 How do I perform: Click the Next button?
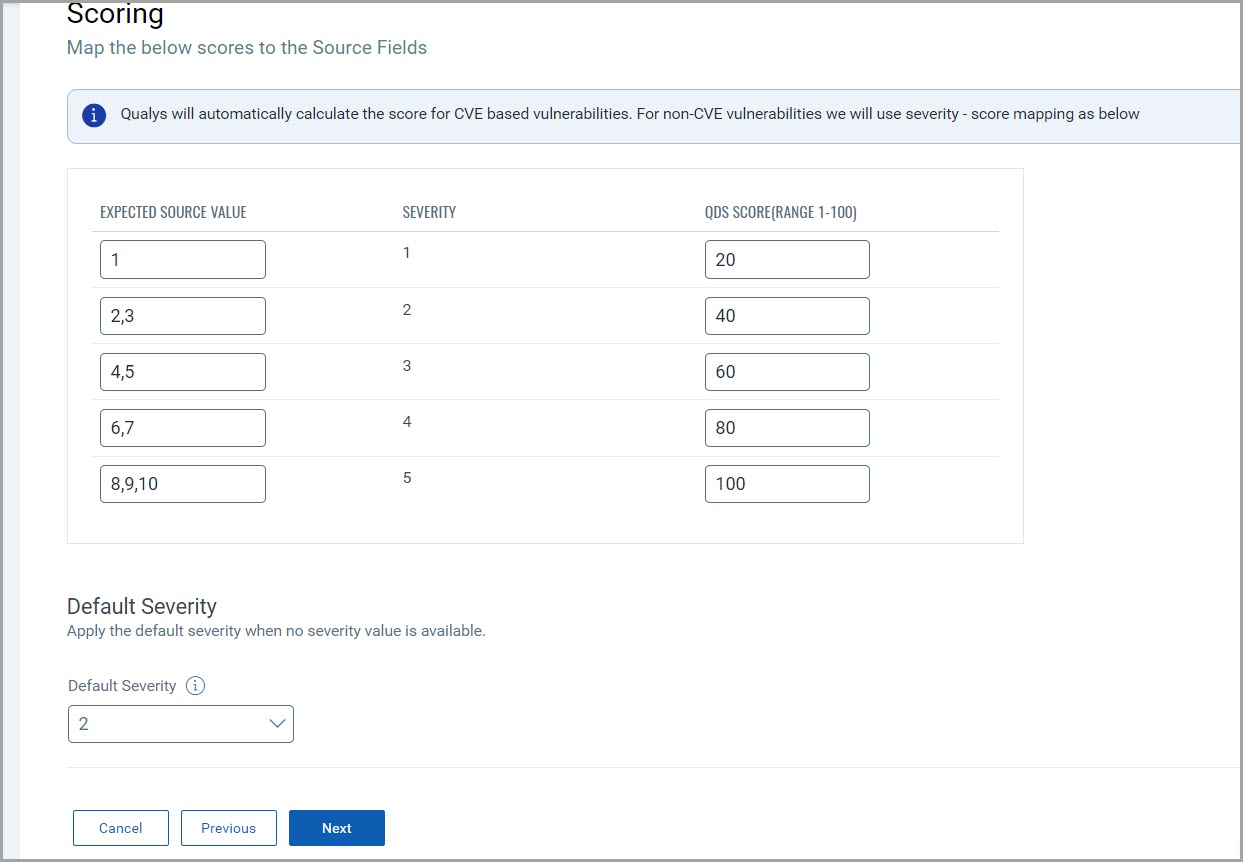pyautogui.click(x=336, y=828)
